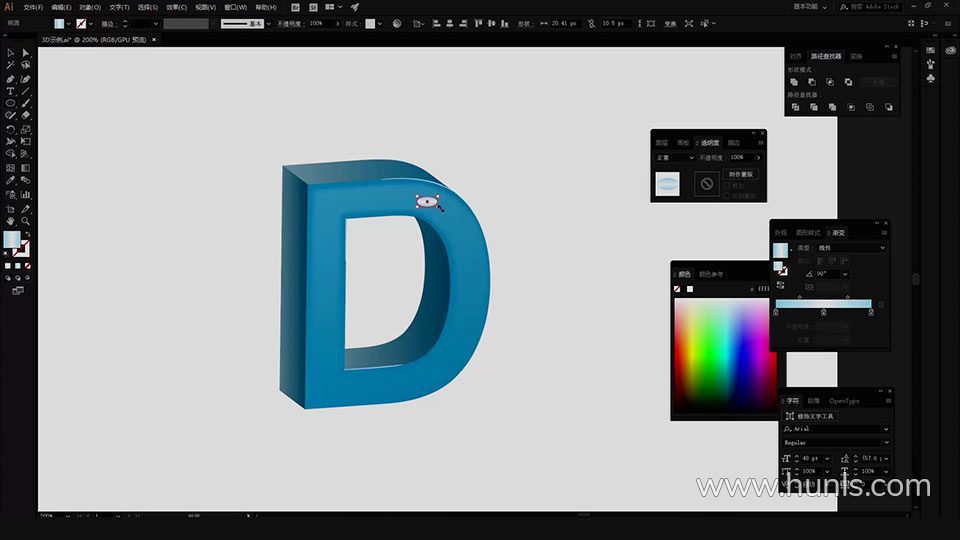Select the Column Graph tool

pyautogui.click(x=26, y=195)
